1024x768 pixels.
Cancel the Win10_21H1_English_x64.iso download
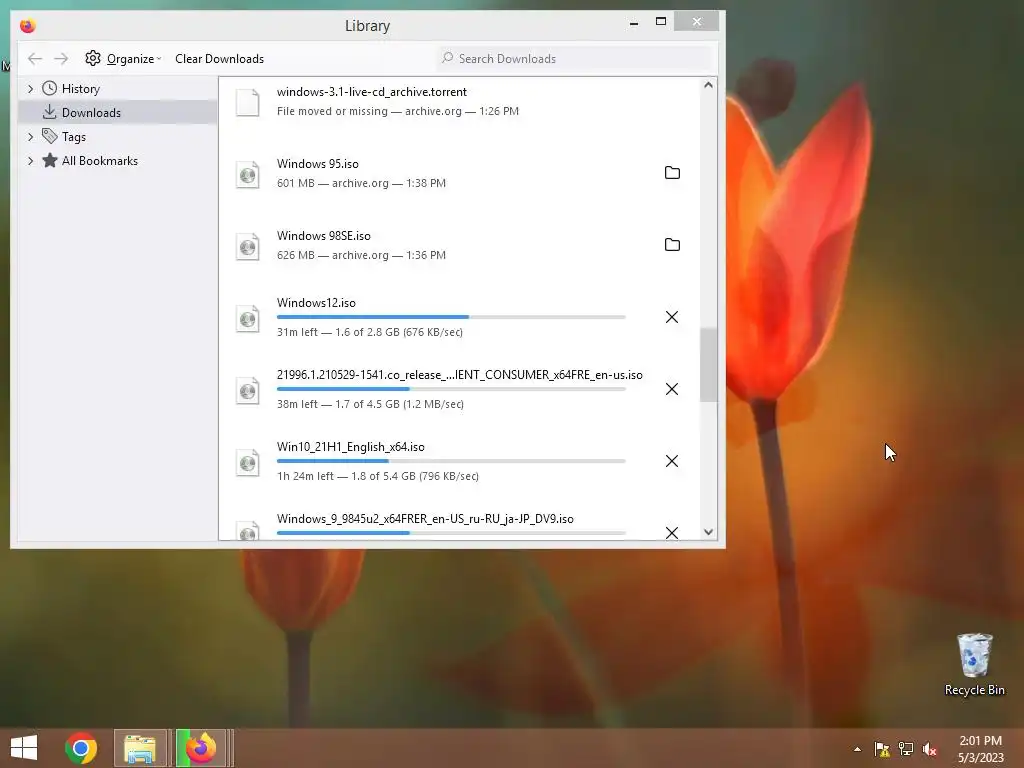[671, 460]
